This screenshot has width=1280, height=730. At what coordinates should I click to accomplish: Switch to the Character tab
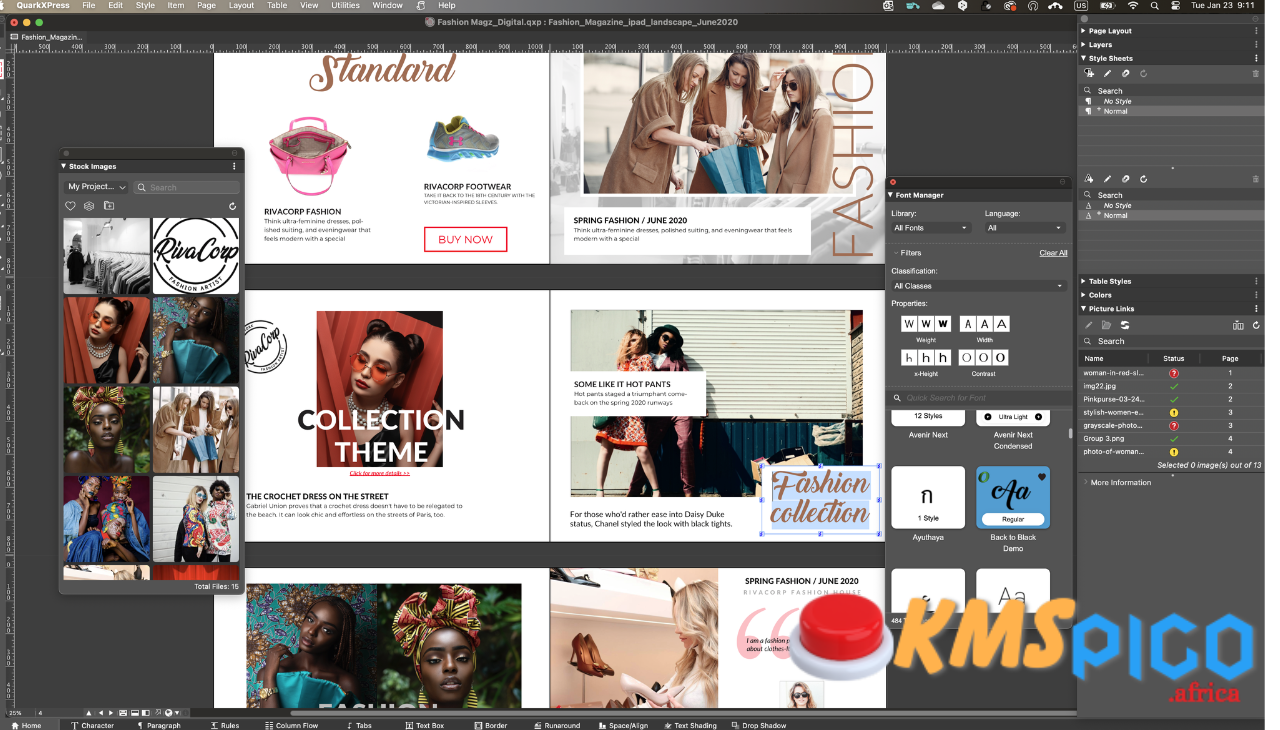[92, 725]
